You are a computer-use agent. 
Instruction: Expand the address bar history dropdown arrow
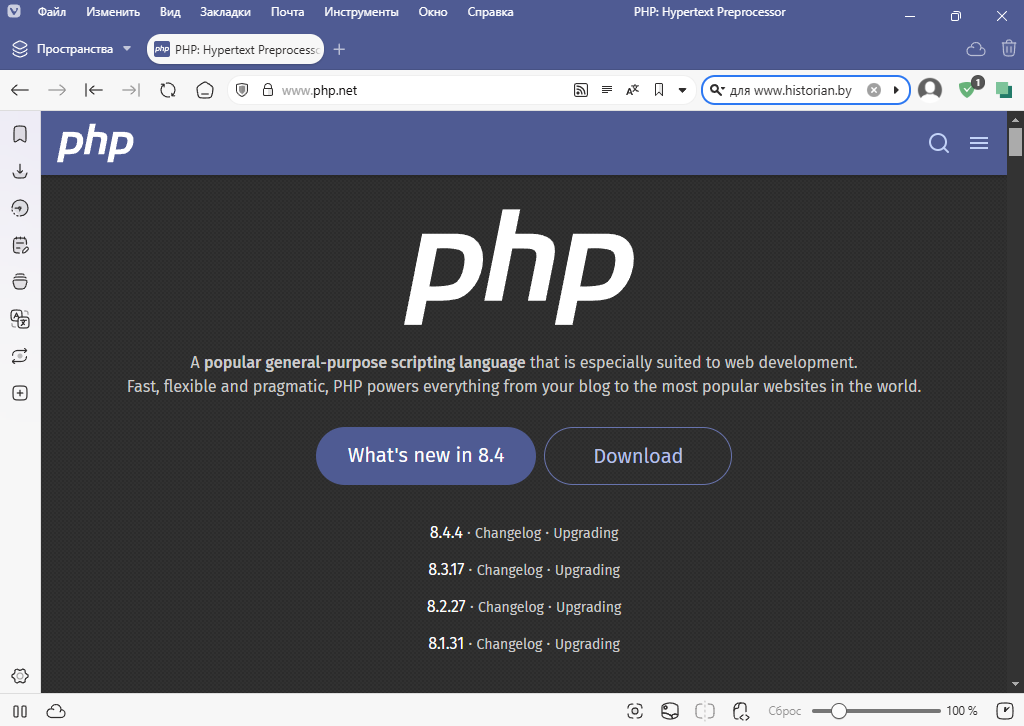tap(682, 90)
